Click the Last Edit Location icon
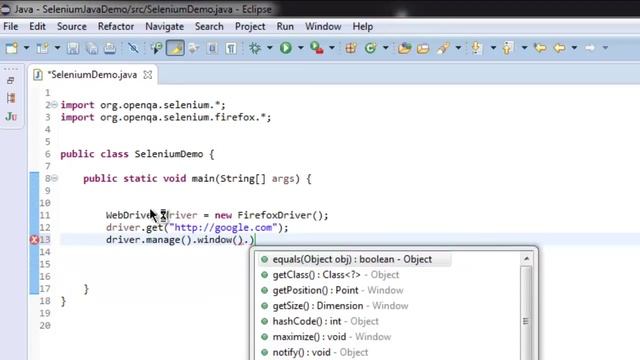 point(540,48)
